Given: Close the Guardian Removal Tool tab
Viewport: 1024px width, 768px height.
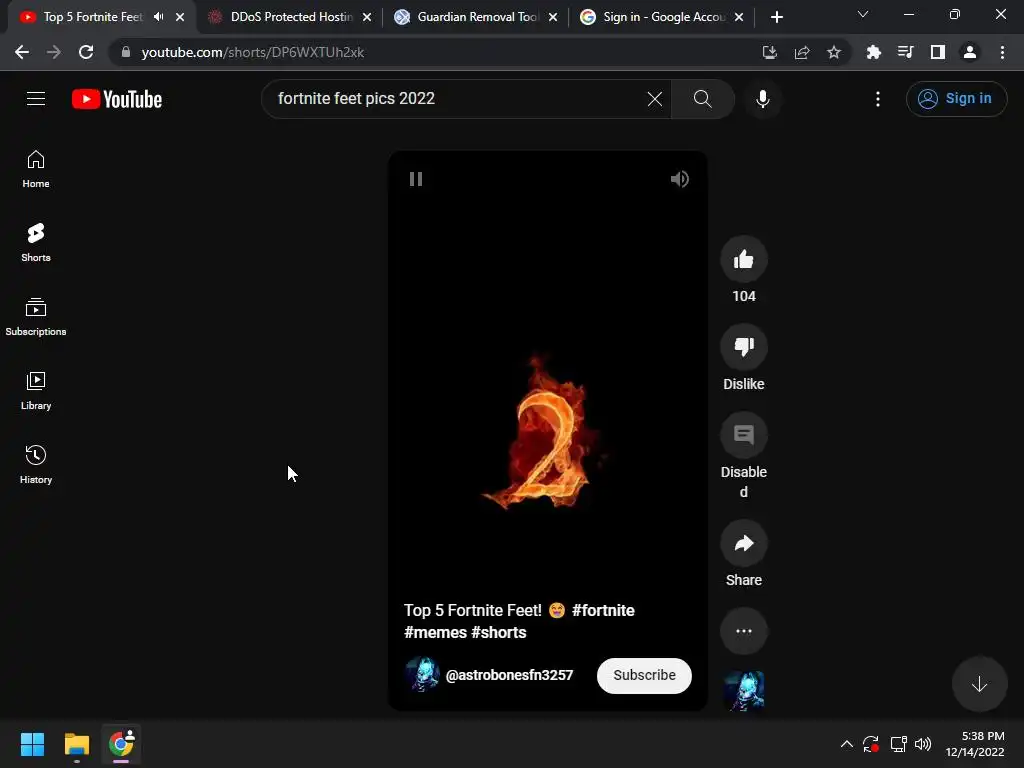Looking at the screenshot, I should click(553, 18).
